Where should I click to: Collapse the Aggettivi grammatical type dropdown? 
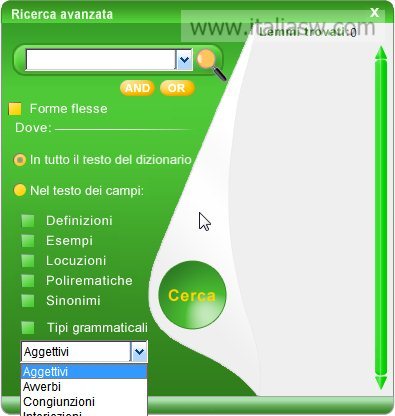click(139, 351)
